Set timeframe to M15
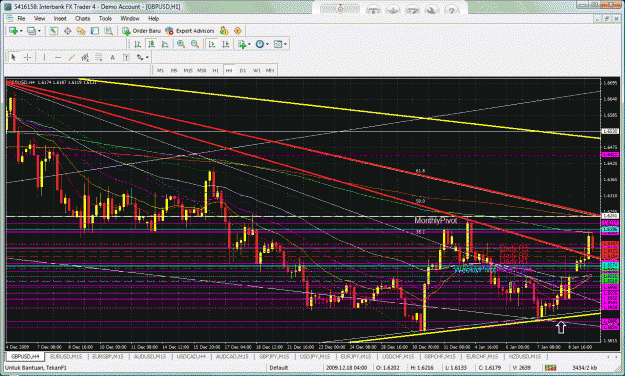Image resolution: width=625 pixels, height=376 pixels. point(188,70)
